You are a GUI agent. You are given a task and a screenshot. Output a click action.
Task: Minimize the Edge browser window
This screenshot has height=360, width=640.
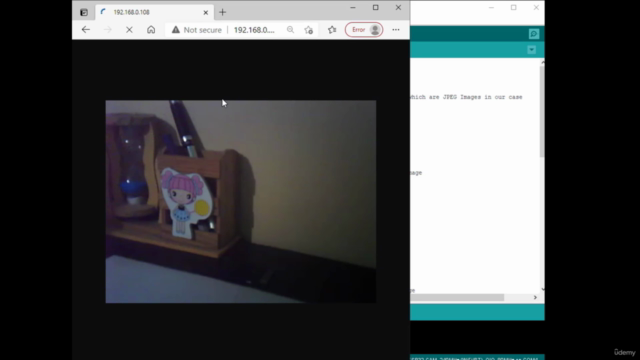353,8
